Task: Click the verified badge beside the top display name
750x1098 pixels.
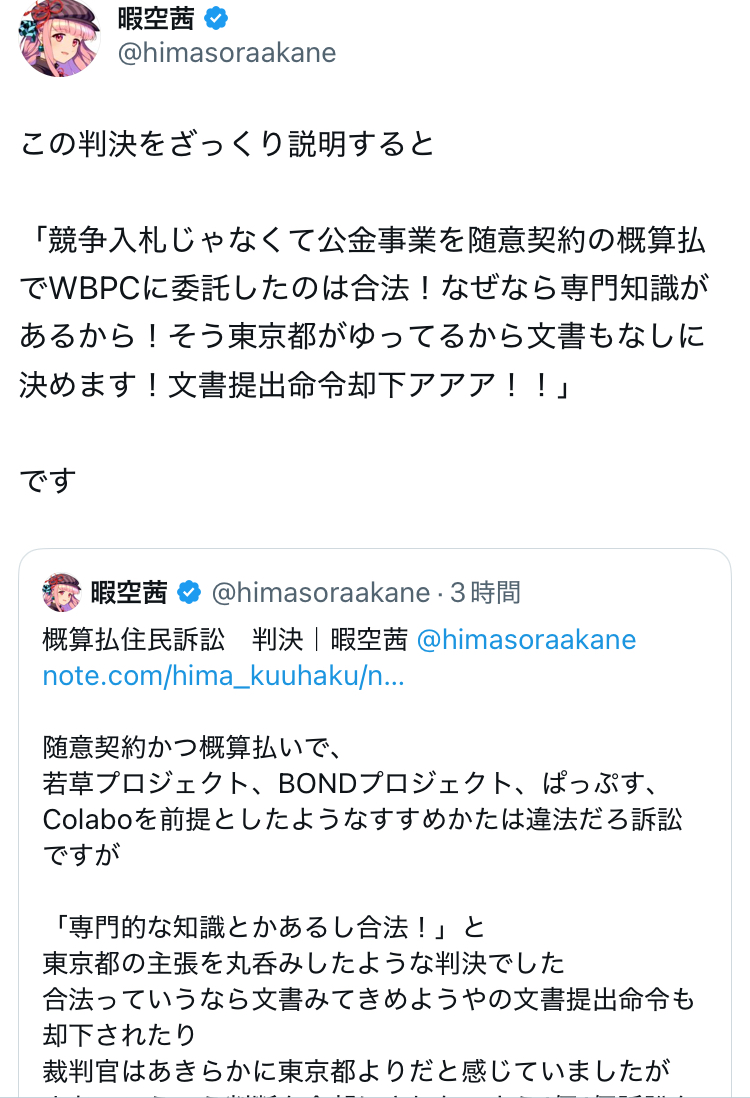Action: tap(217, 18)
